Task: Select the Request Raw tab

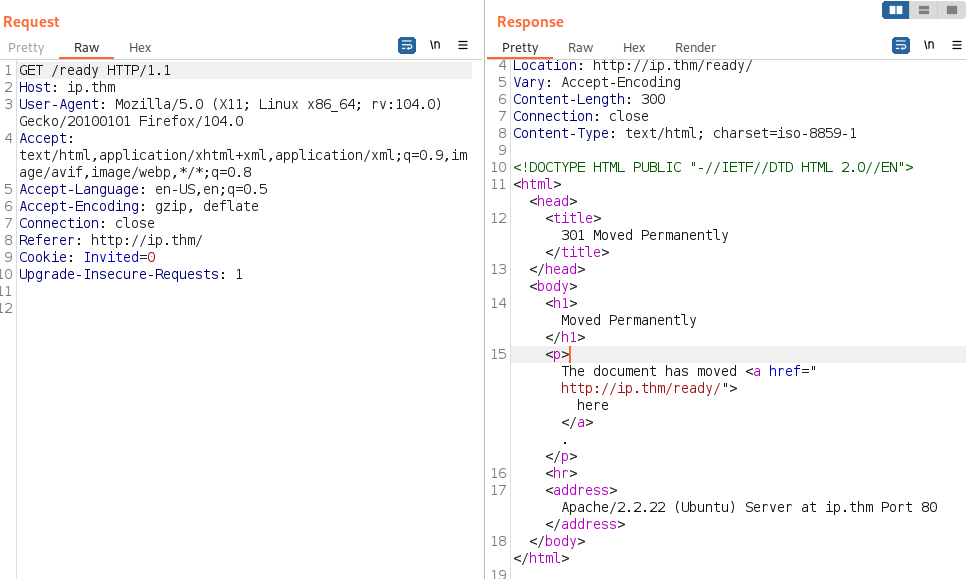Action: tap(86, 47)
